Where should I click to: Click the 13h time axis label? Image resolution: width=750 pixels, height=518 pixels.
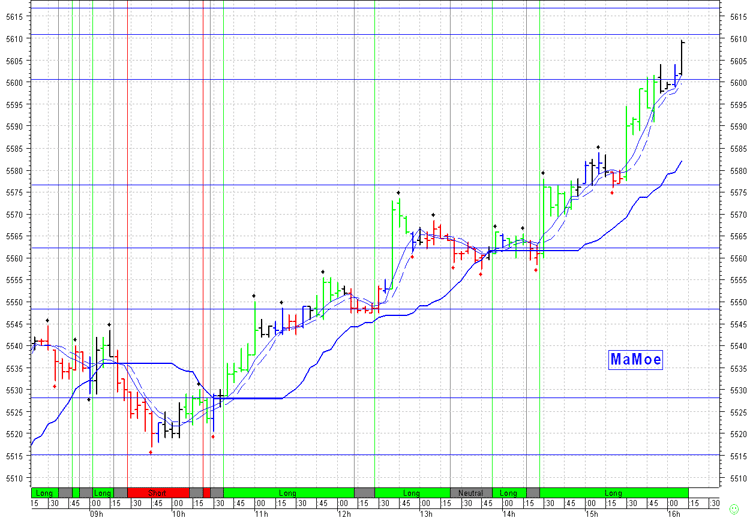(x=426, y=514)
